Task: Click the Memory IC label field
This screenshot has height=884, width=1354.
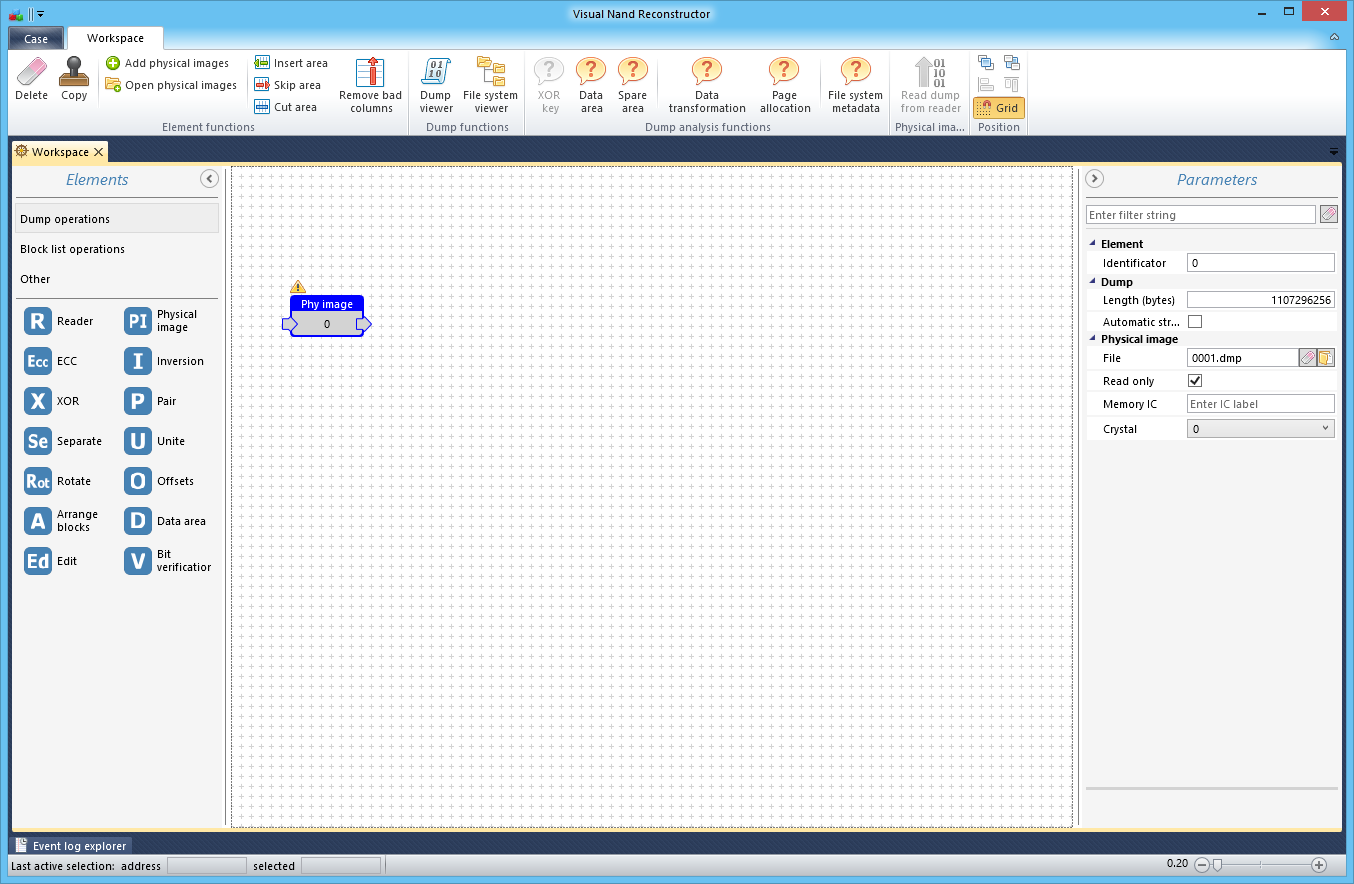Action: pos(1260,404)
